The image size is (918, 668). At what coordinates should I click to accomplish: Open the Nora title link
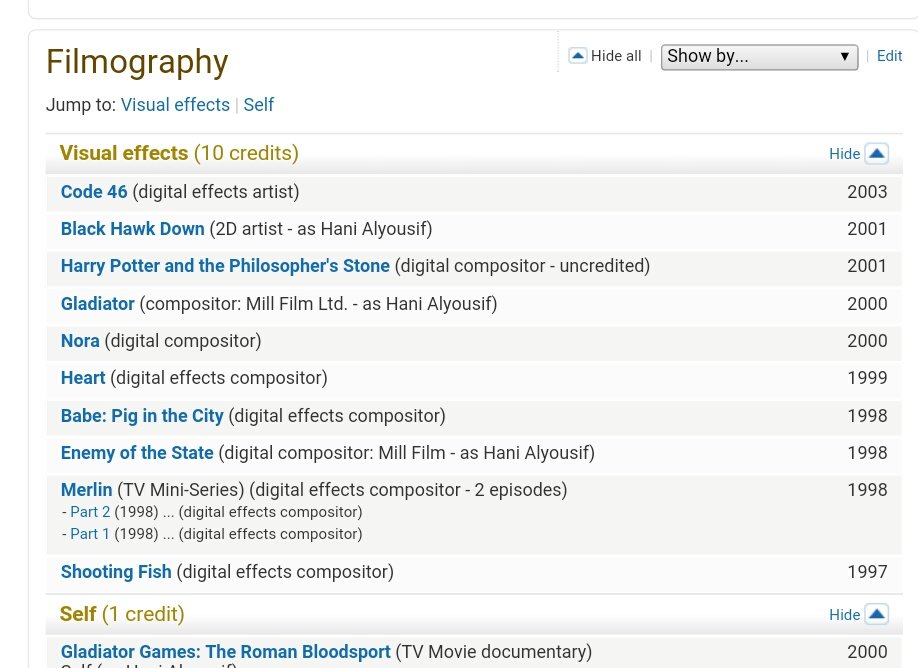click(80, 341)
